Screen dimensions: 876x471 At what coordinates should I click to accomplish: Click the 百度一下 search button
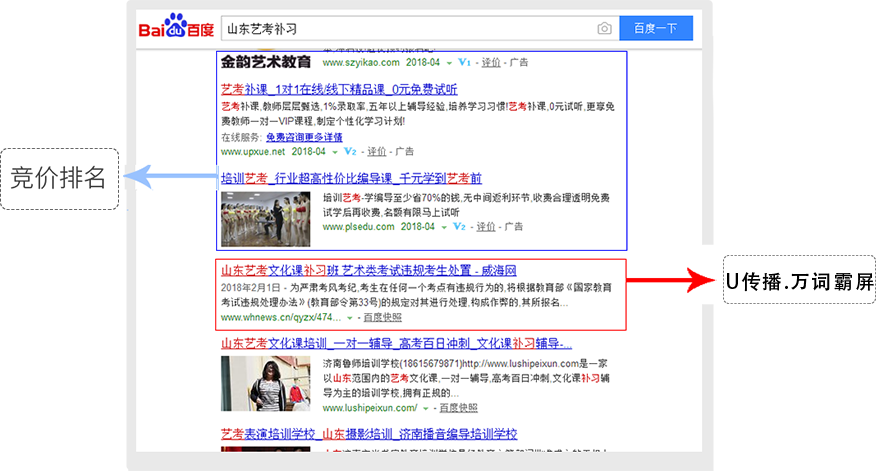point(656,28)
